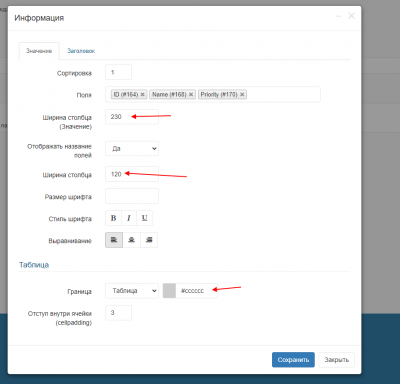Edit the #cccccc color value field
The width and height of the screenshot is (400, 384).
(x=197, y=291)
